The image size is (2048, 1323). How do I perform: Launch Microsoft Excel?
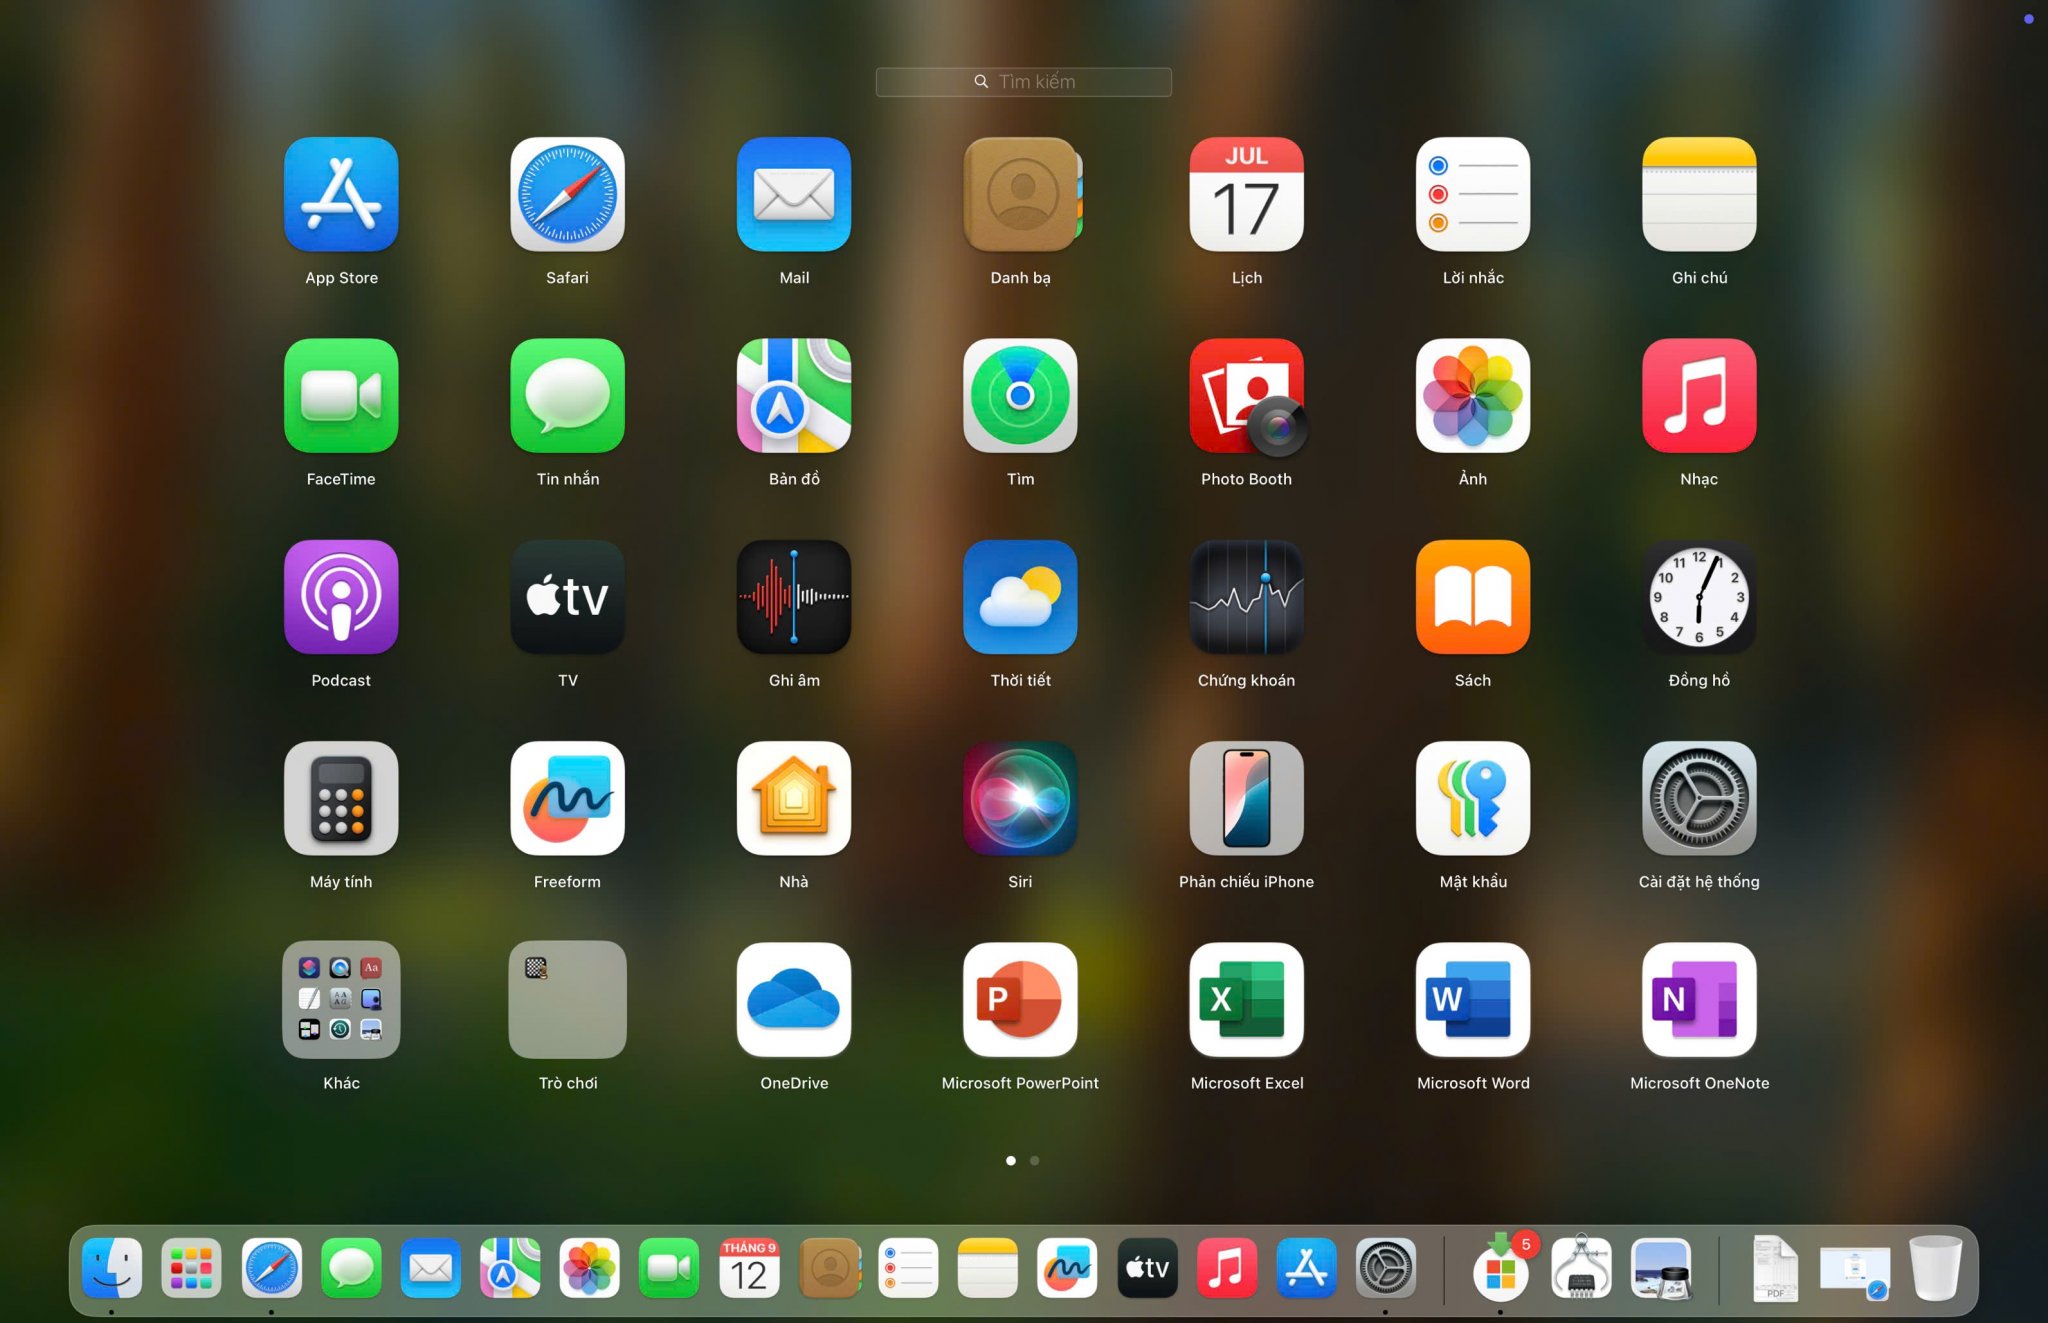[1246, 999]
